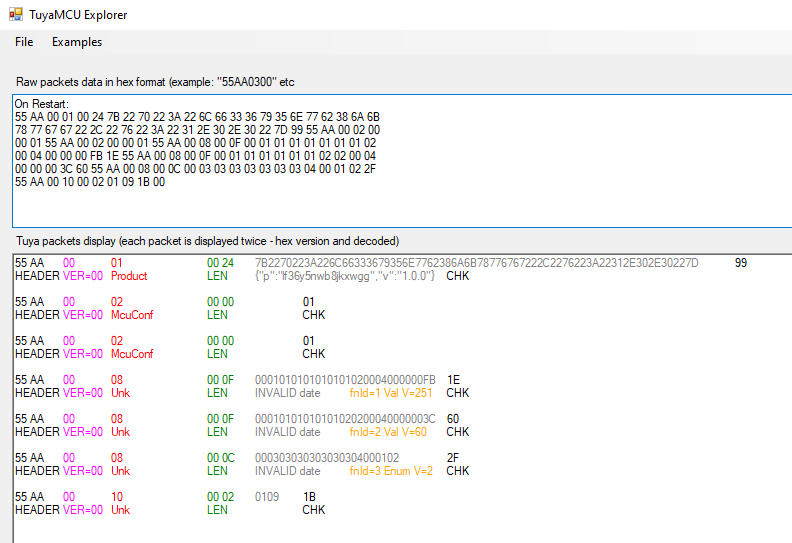
Task: Click the checksum value 1B
Action: point(309,497)
